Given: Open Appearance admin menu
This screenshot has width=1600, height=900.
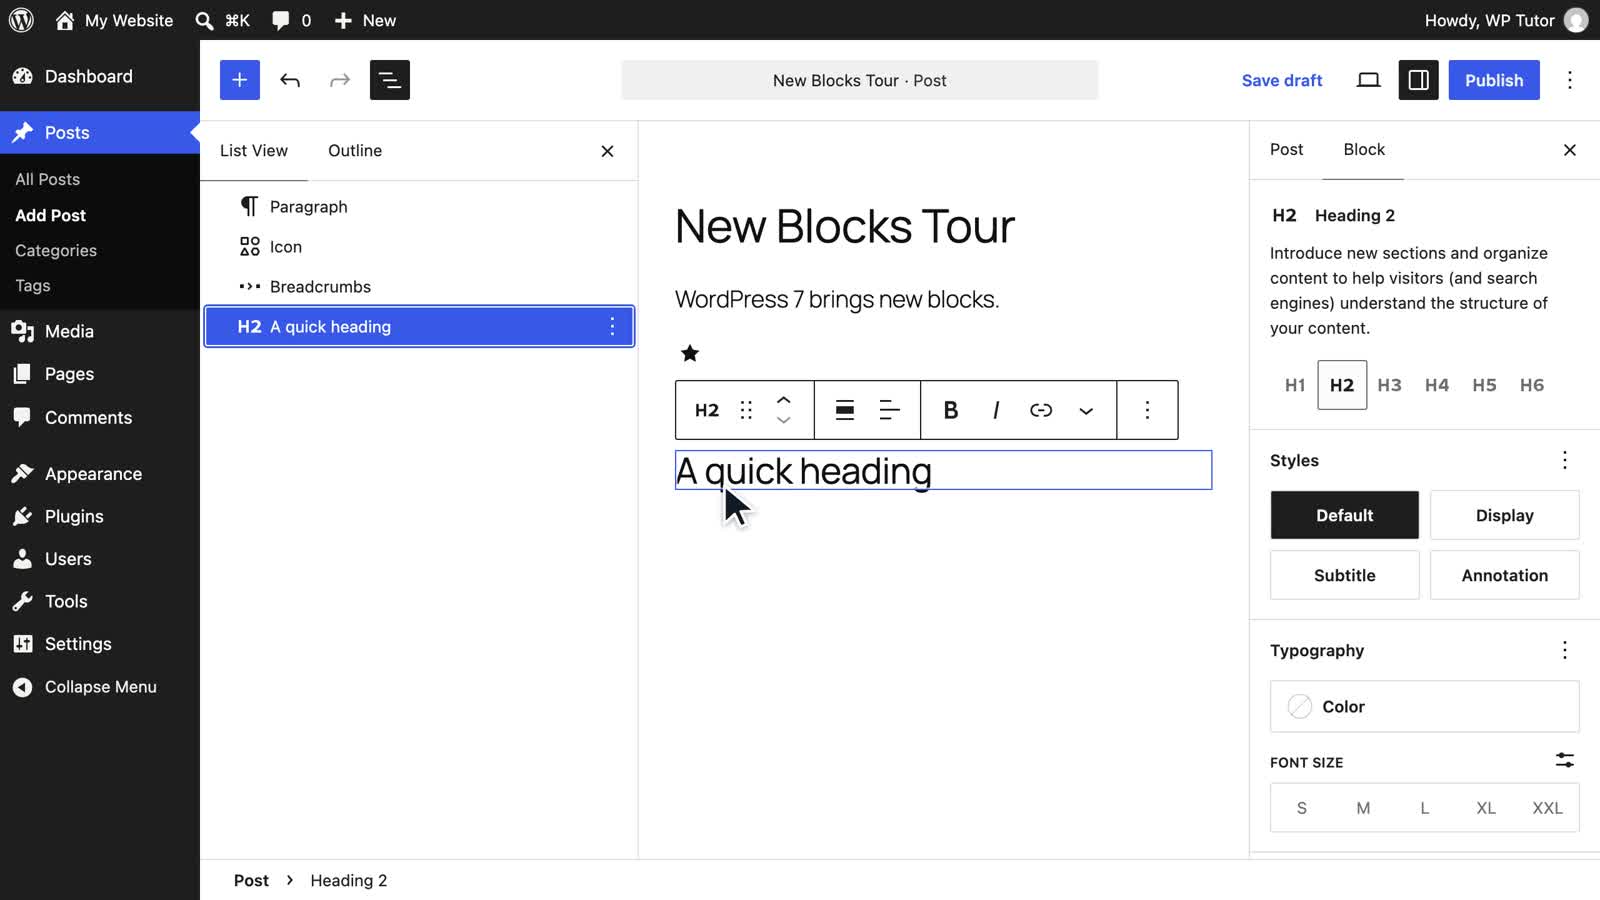Looking at the screenshot, I should pos(100,474).
